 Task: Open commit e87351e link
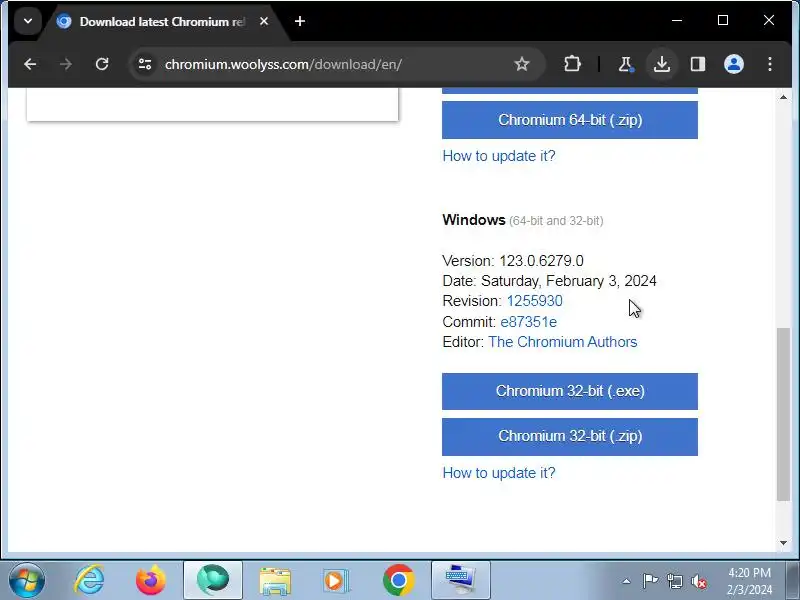click(x=528, y=322)
